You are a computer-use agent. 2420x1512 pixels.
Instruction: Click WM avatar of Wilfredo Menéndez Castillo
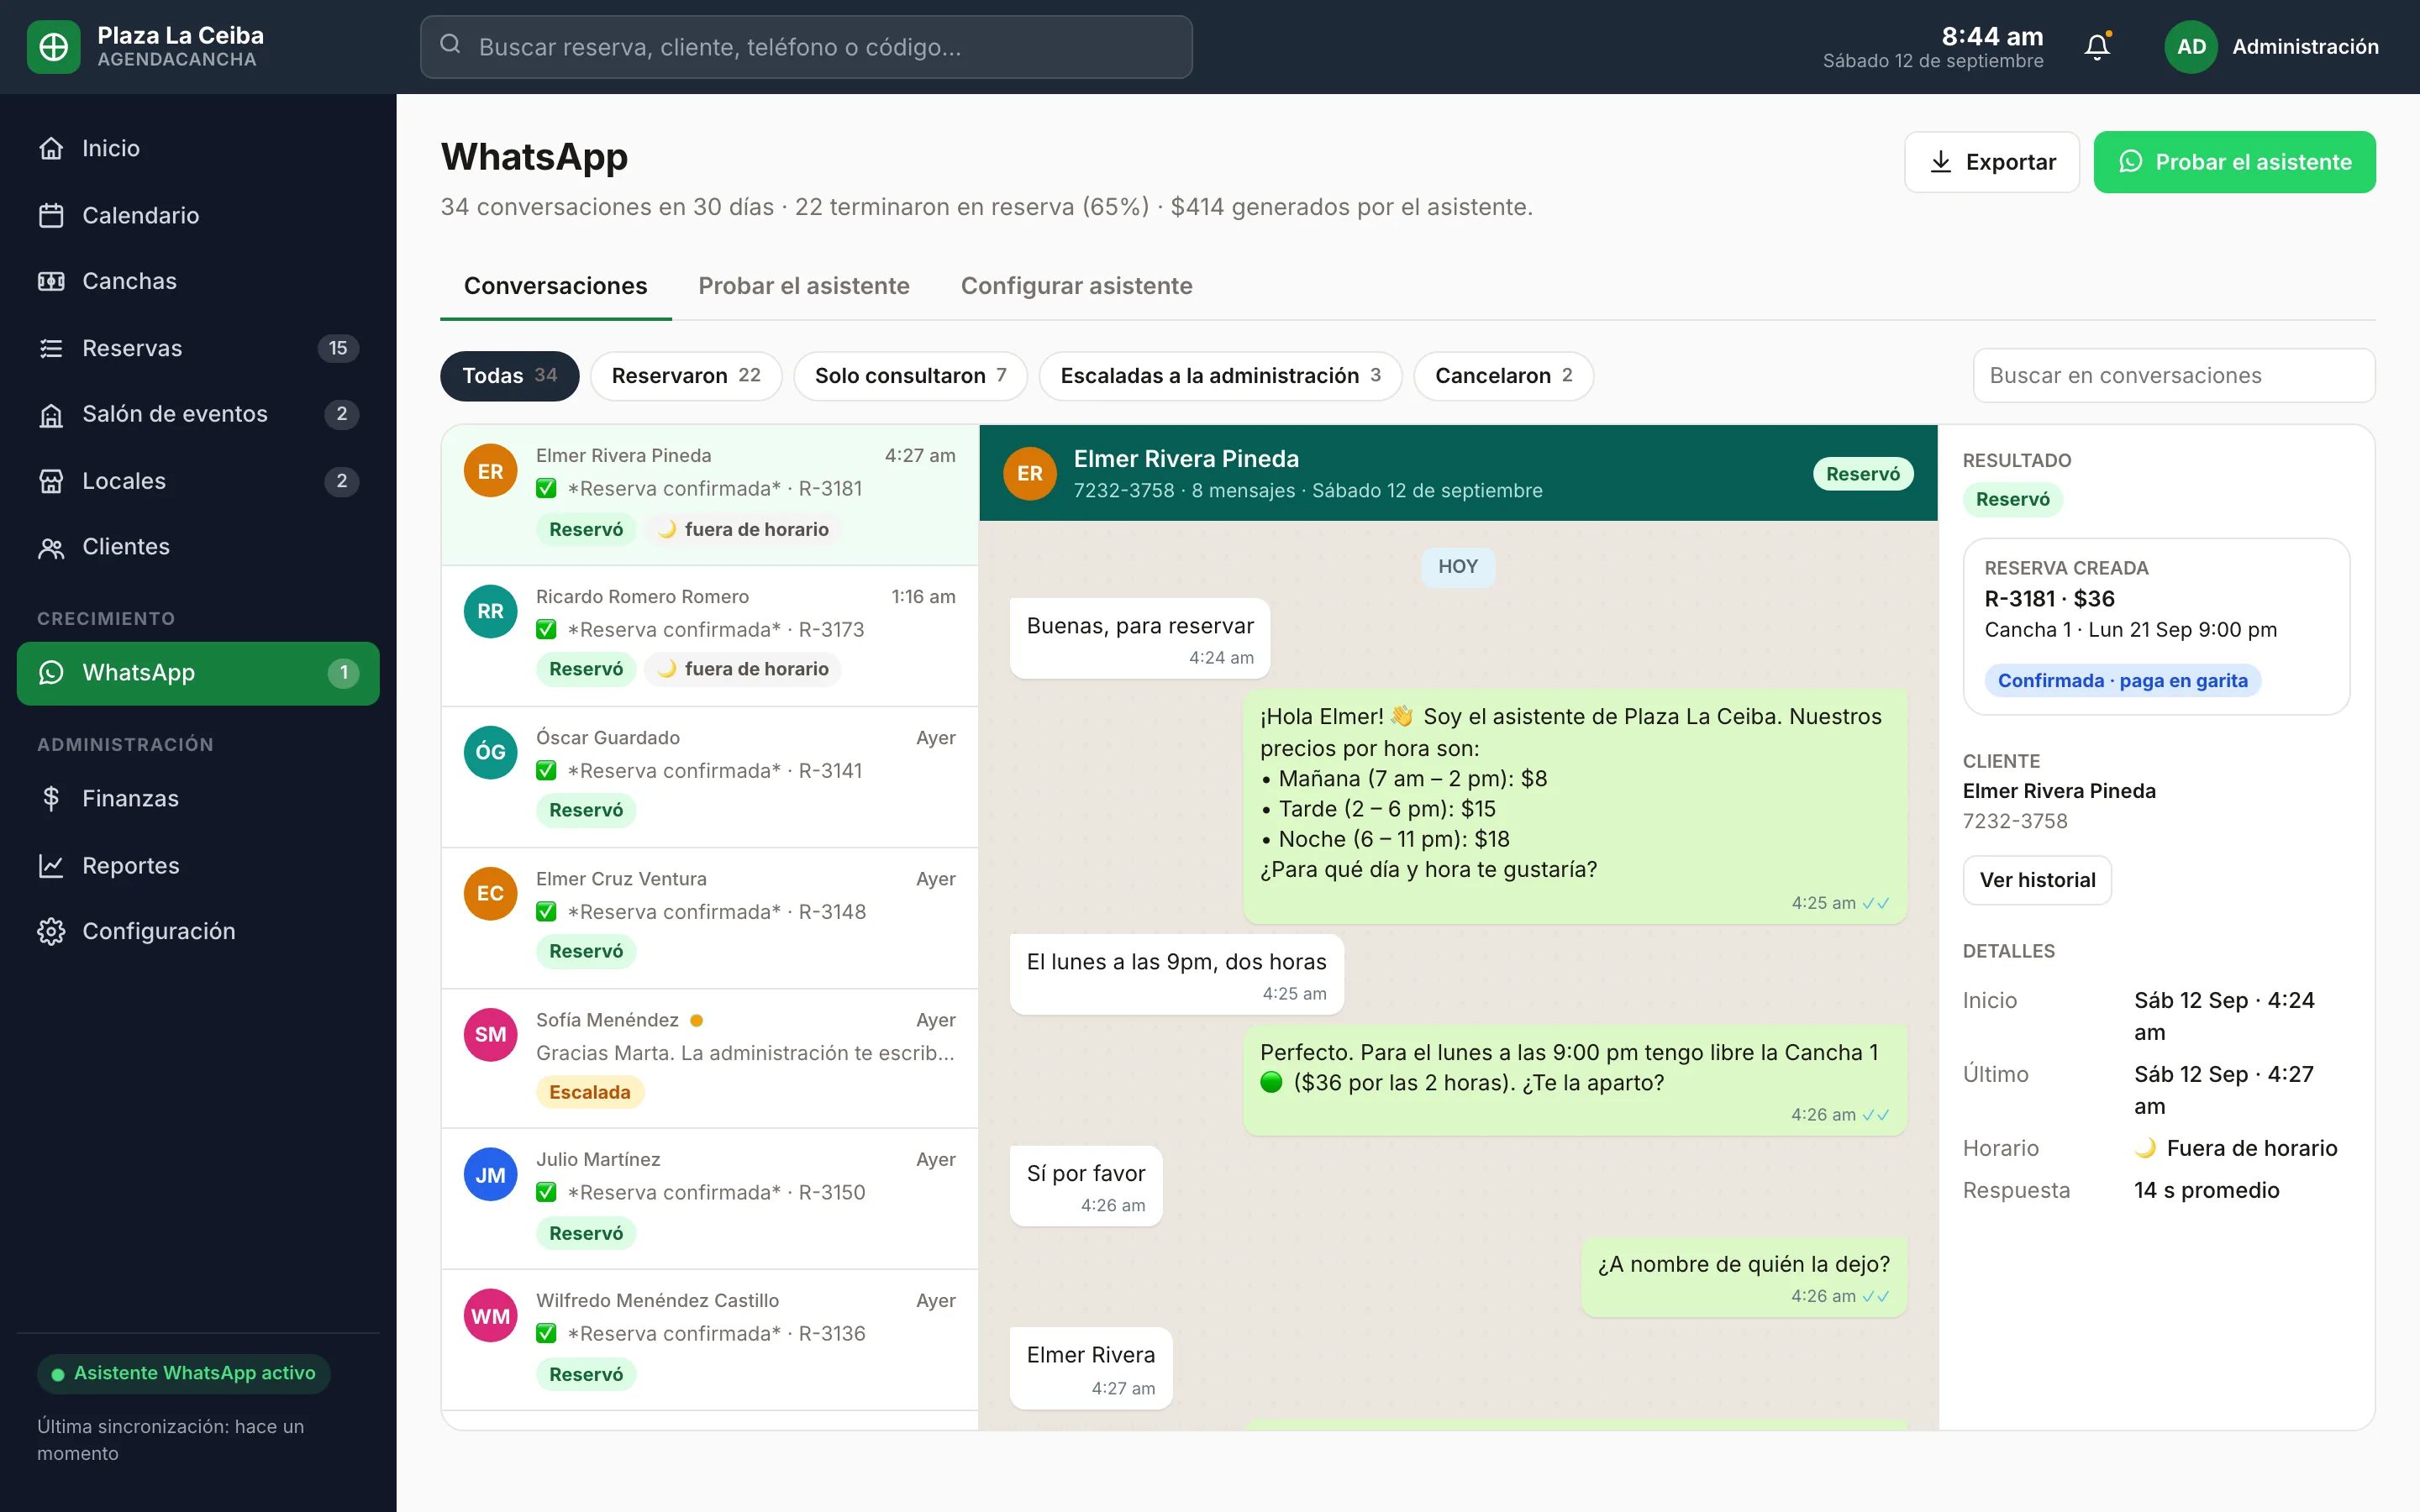coord(490,1316)
